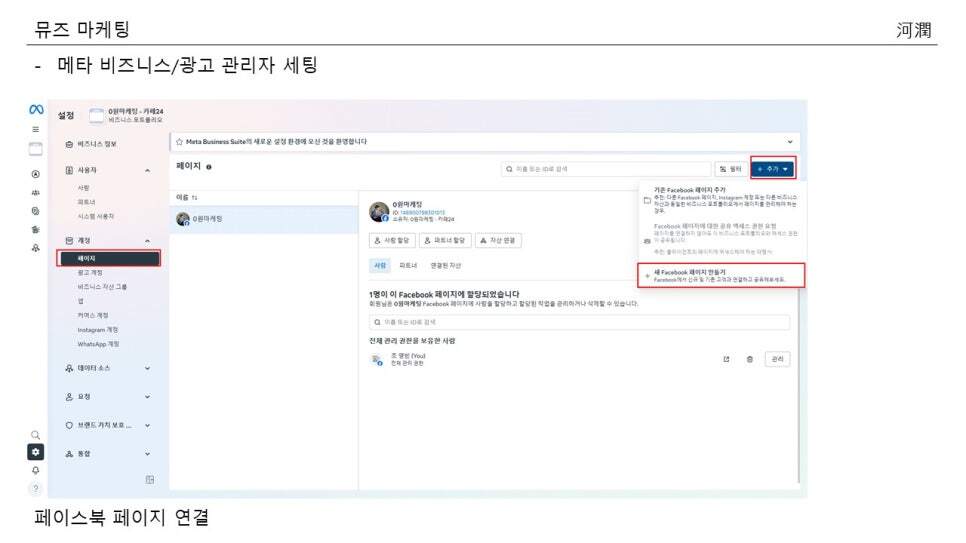
Task: Select 파트너 under 사용자
Action: click(86, 202)
